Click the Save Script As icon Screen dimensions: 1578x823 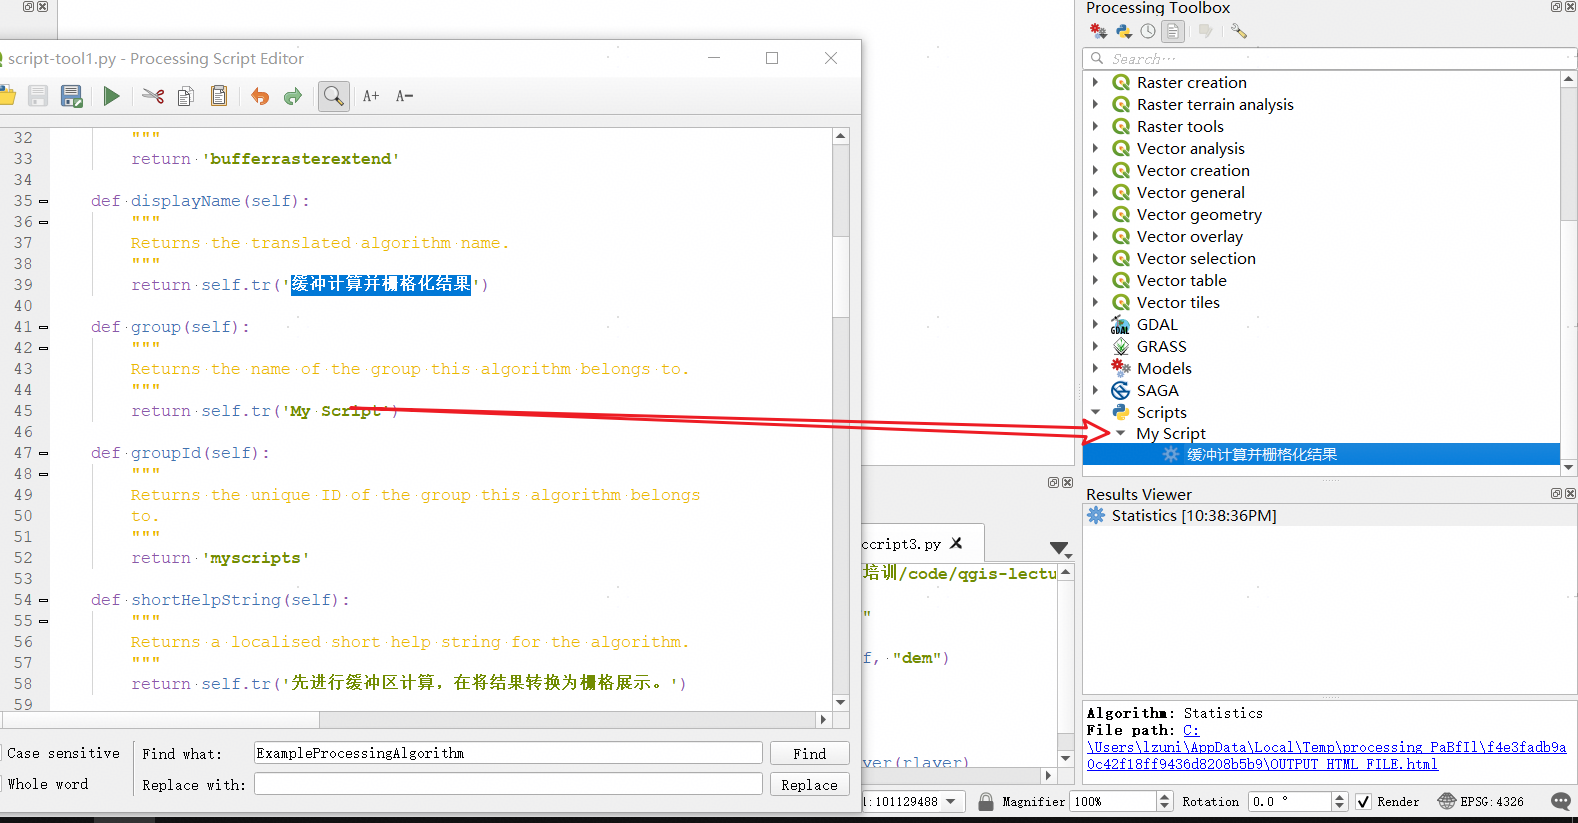click(71, 96)
